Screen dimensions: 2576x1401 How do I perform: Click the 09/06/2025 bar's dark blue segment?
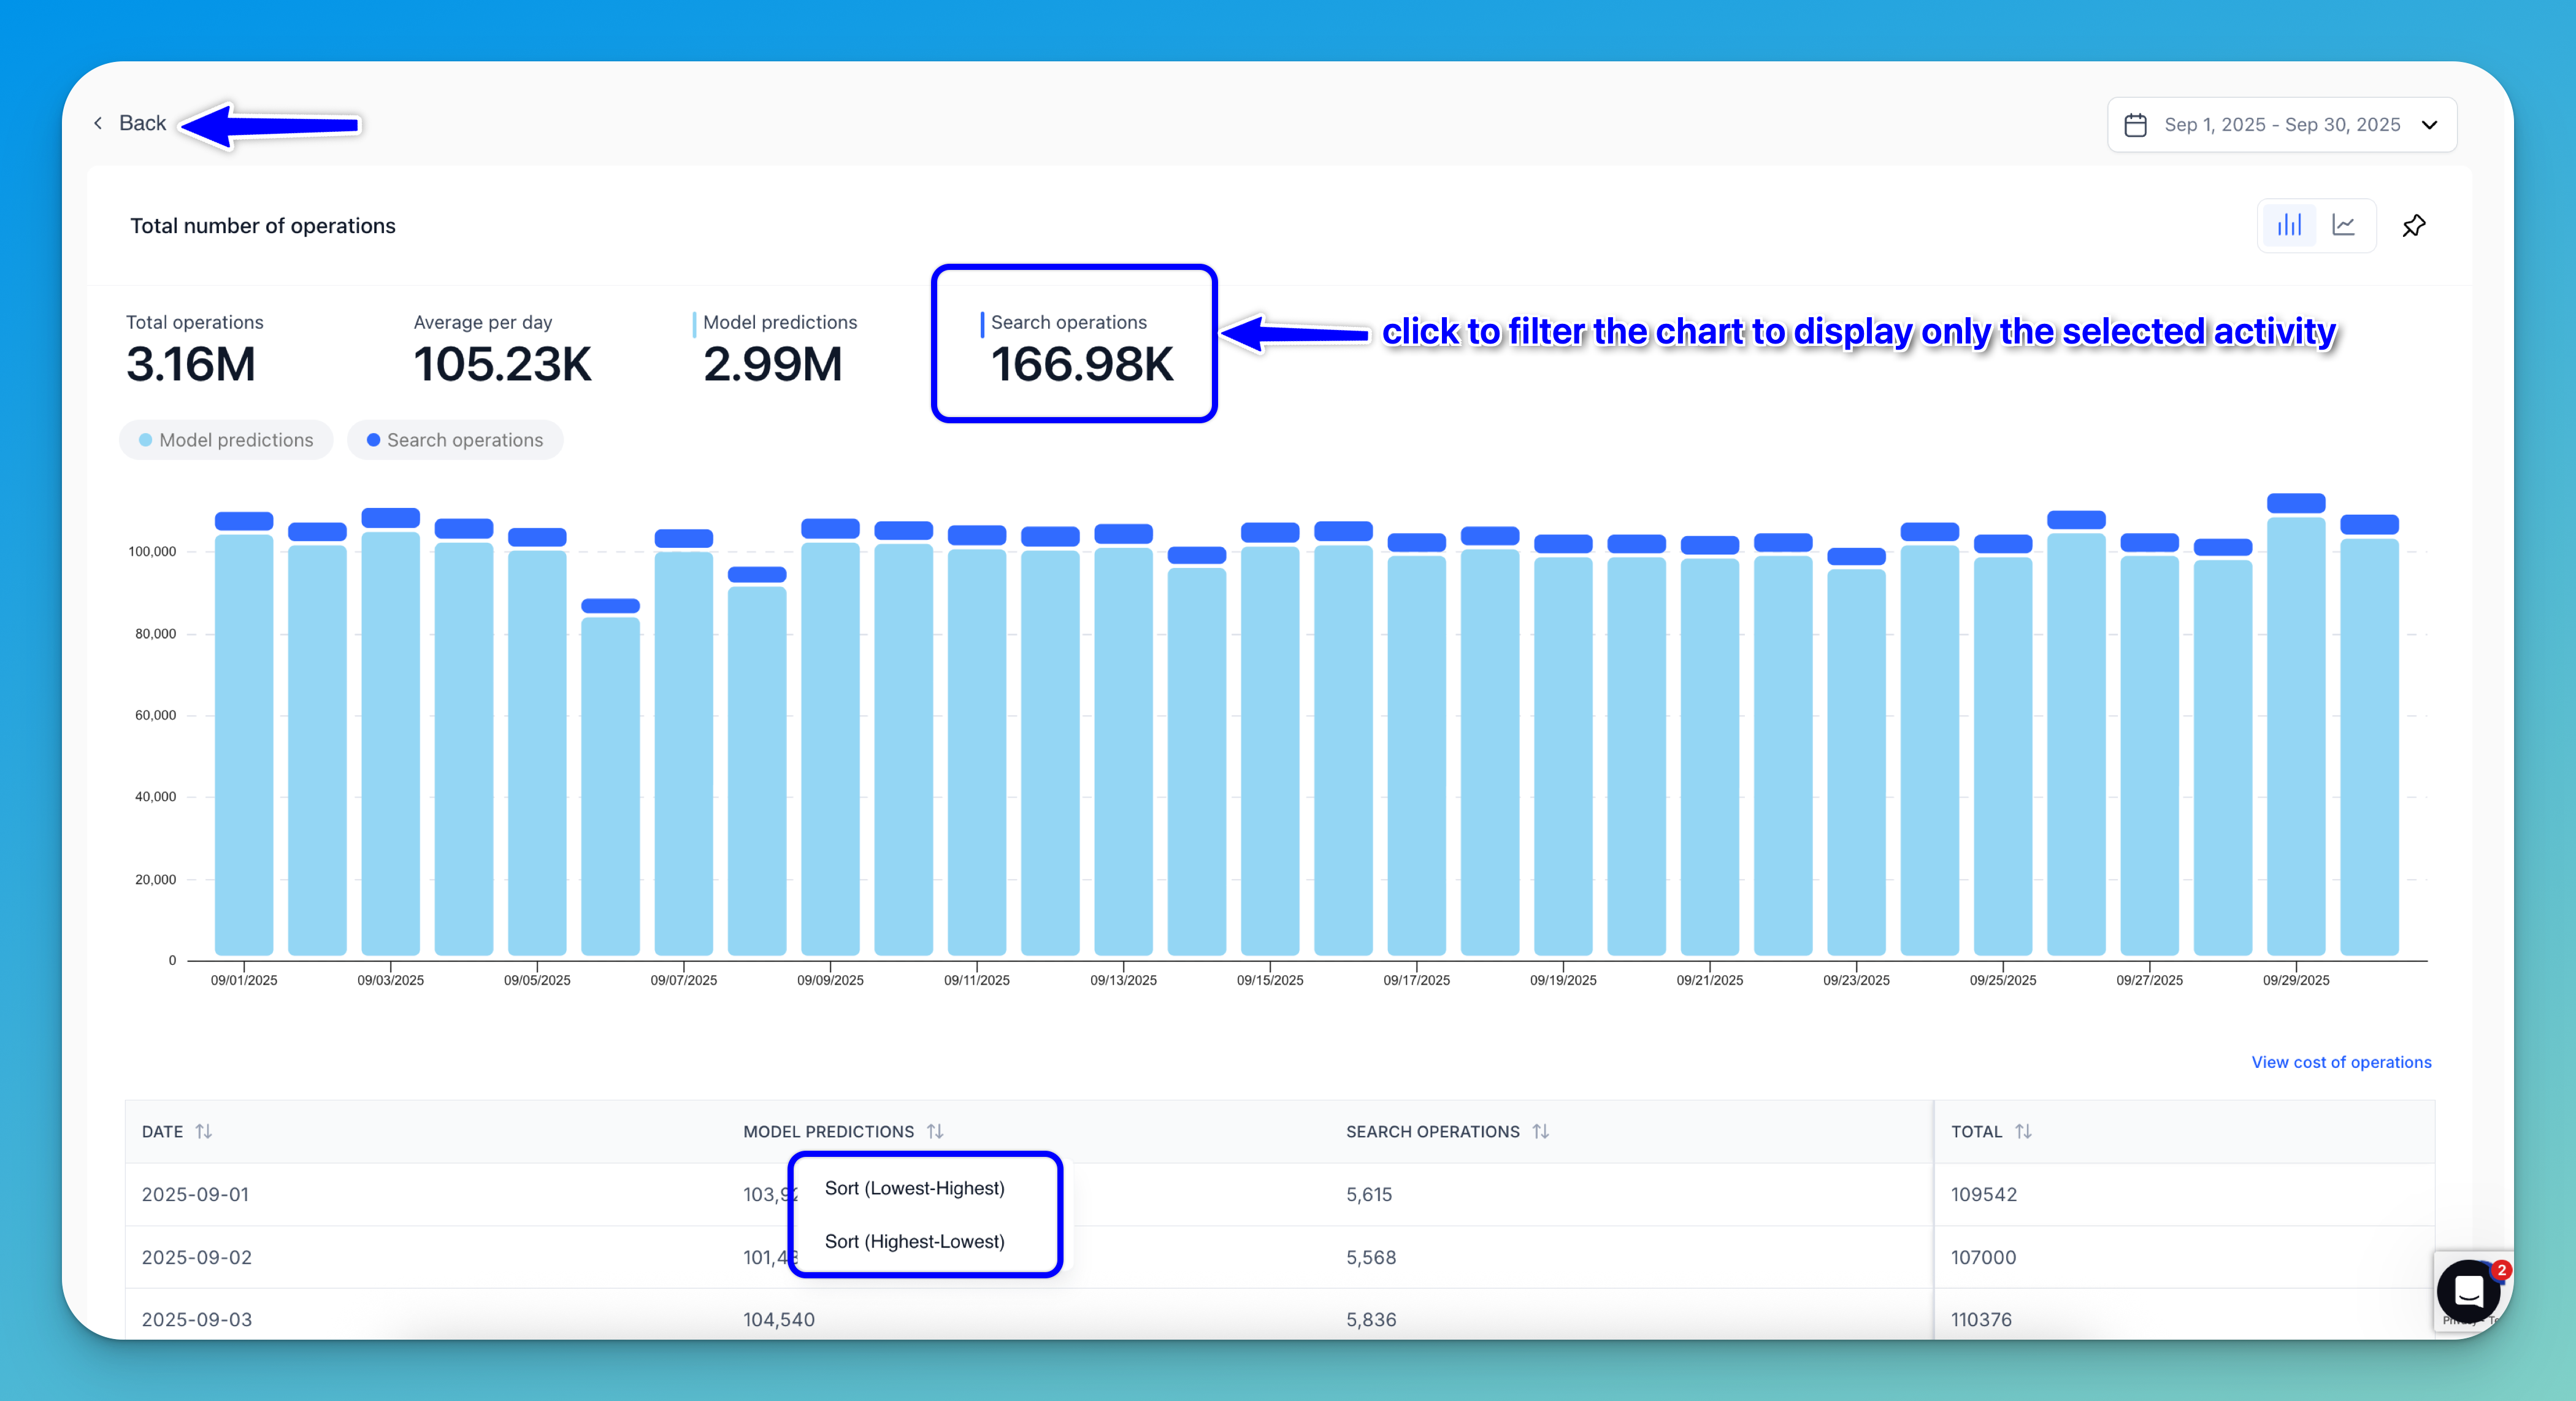pos(610,606)
